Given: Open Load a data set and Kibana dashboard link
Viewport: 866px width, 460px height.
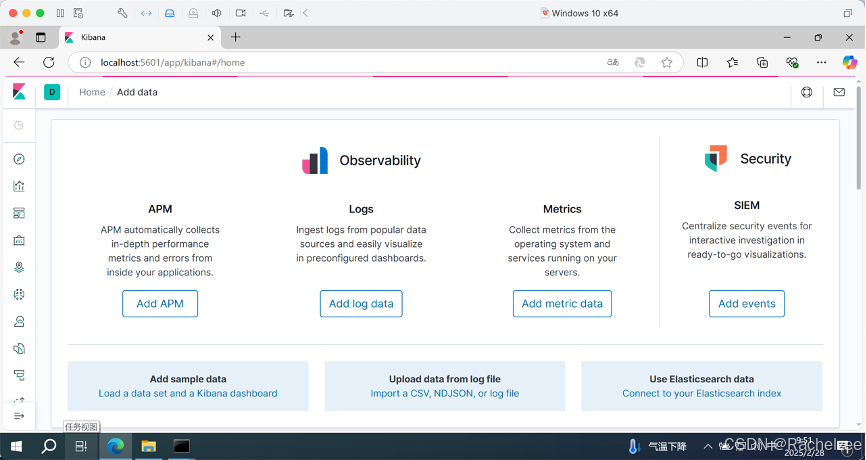Looking at the screenshot, I should 188,393.
